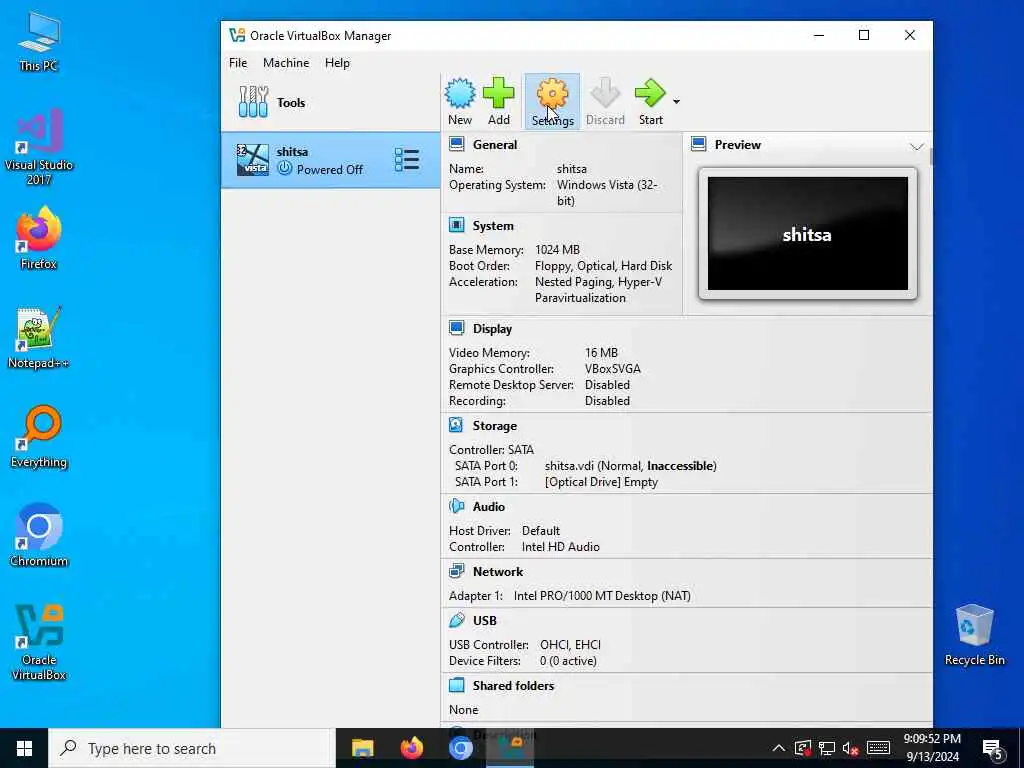Select the Recycle Bin desktop icon
This screenshot has width=1024, height=768.
click(974, 634)
